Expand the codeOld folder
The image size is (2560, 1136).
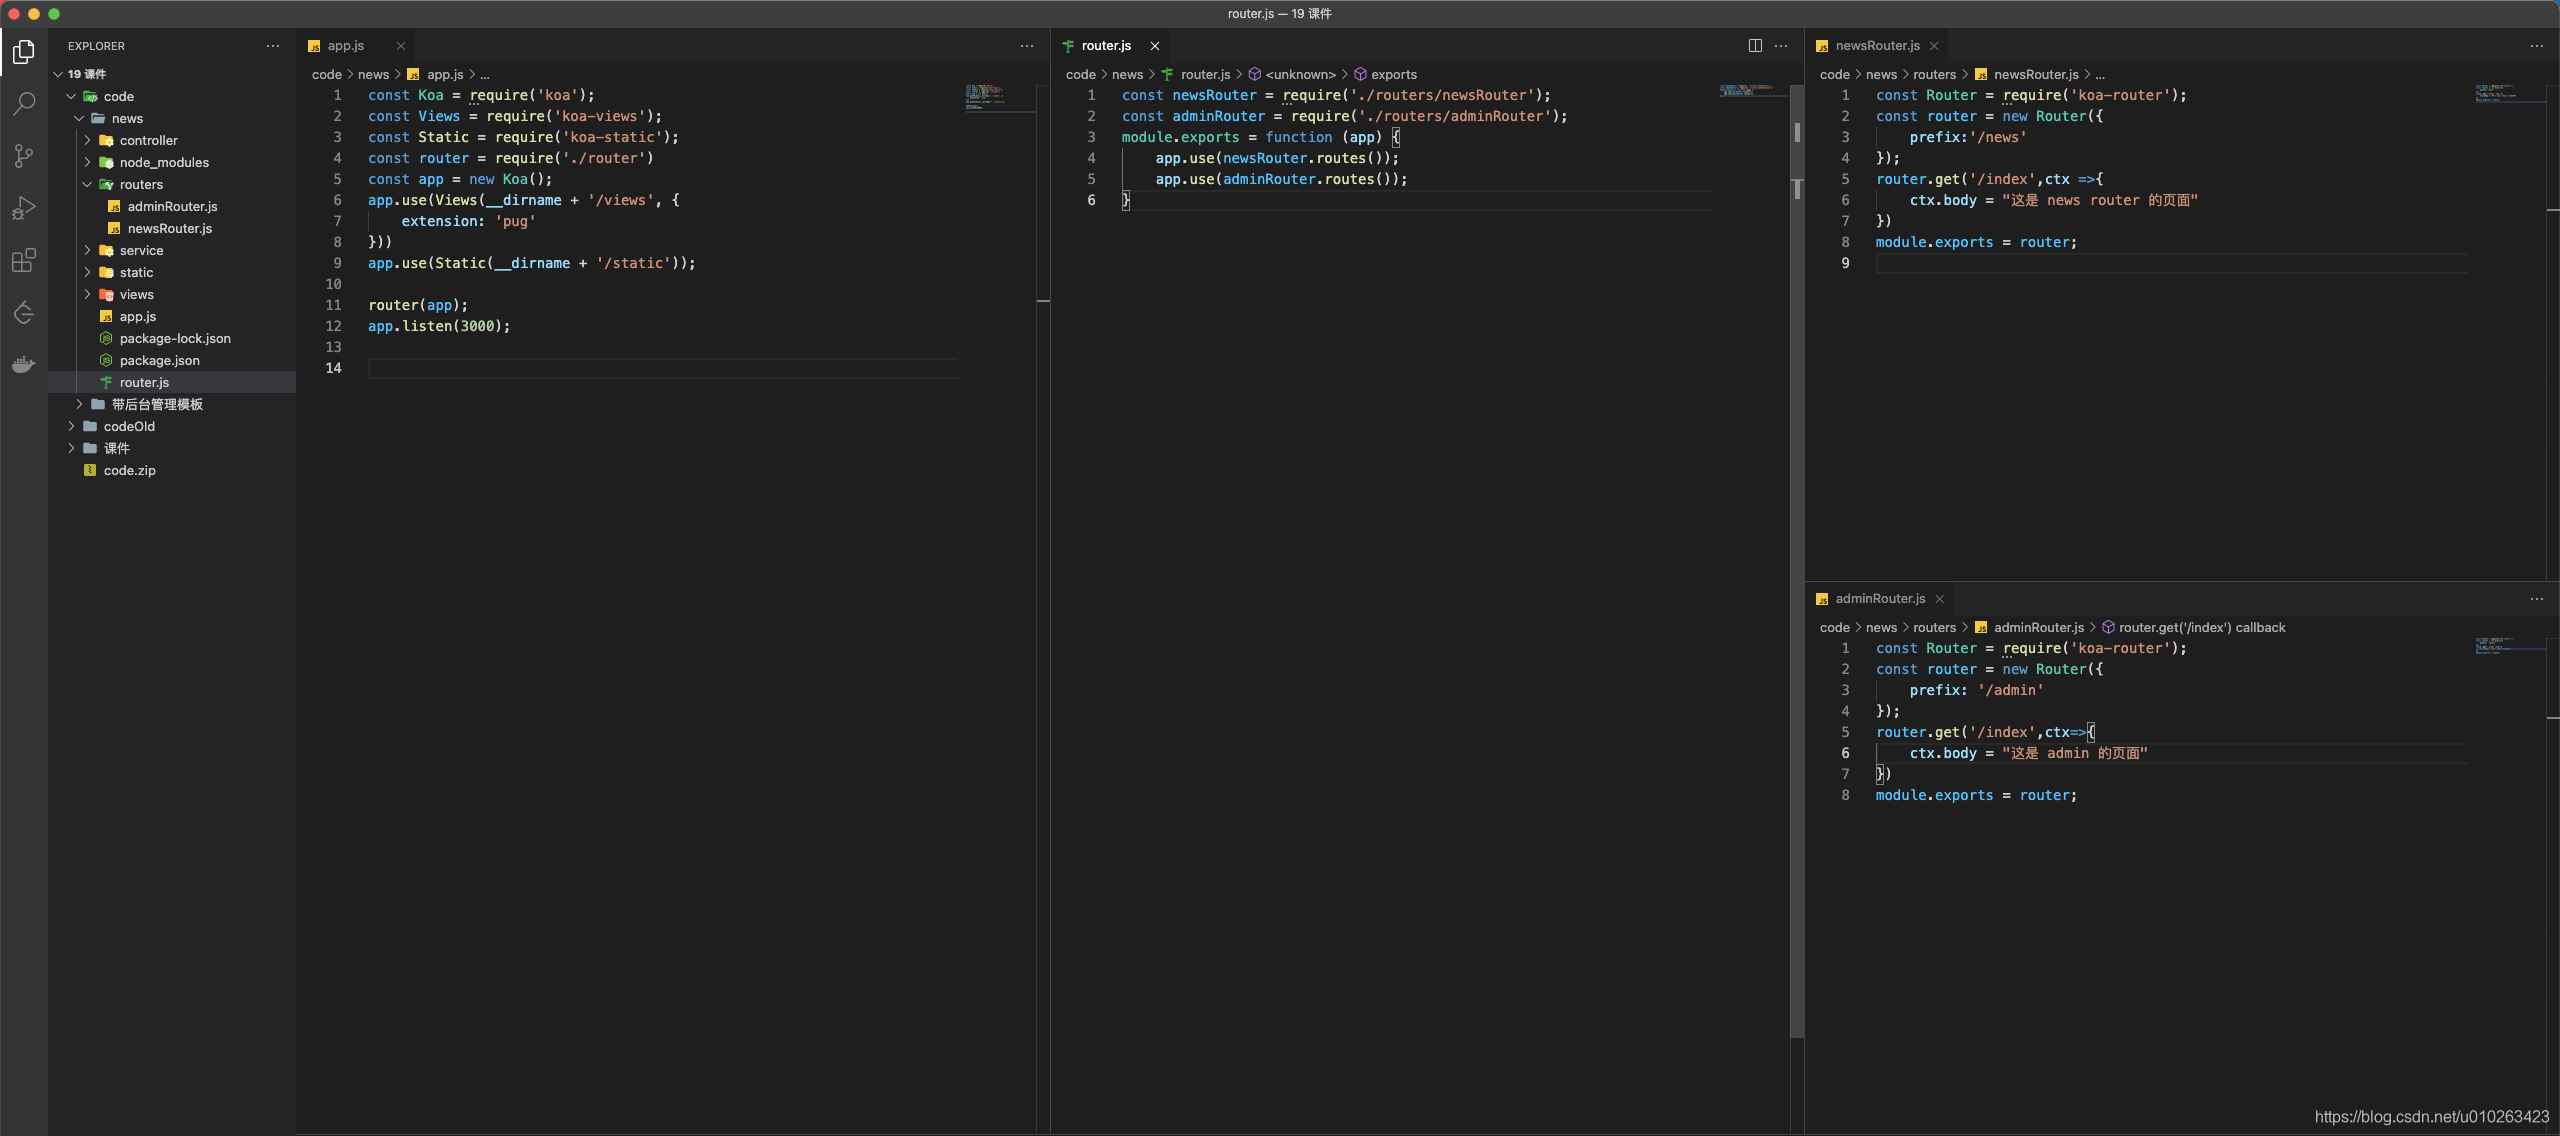click(x=172, y=426)
